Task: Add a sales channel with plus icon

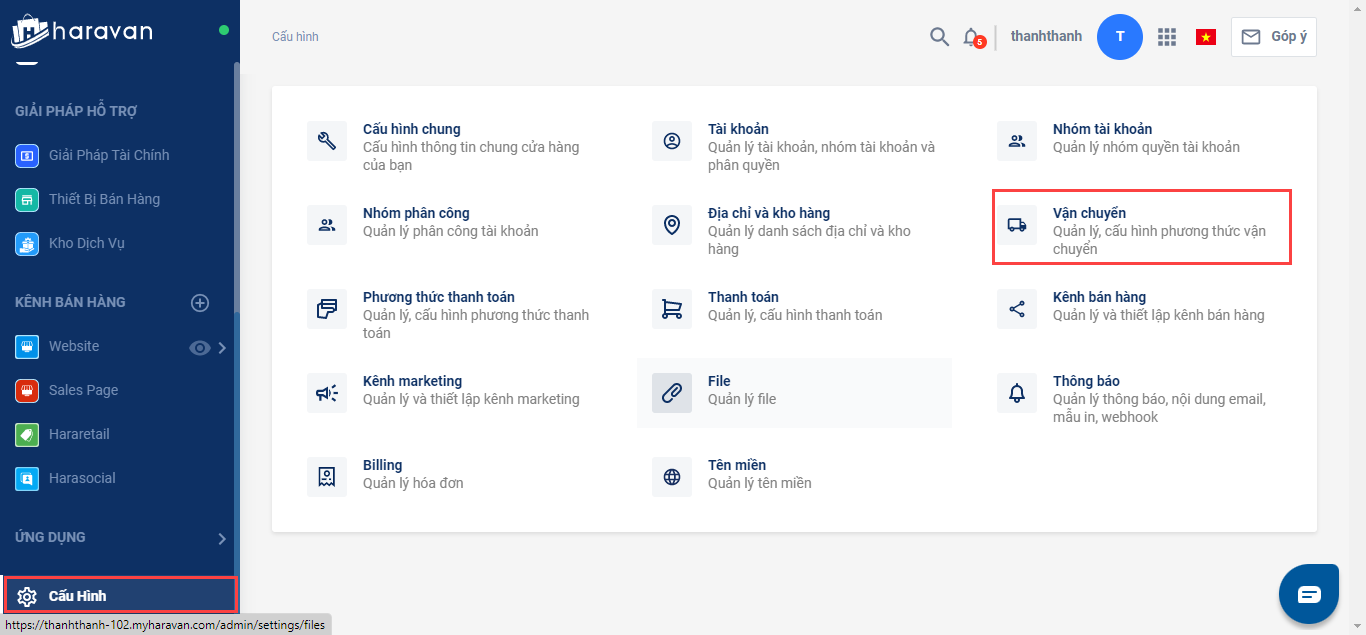Action: (200, 302)
